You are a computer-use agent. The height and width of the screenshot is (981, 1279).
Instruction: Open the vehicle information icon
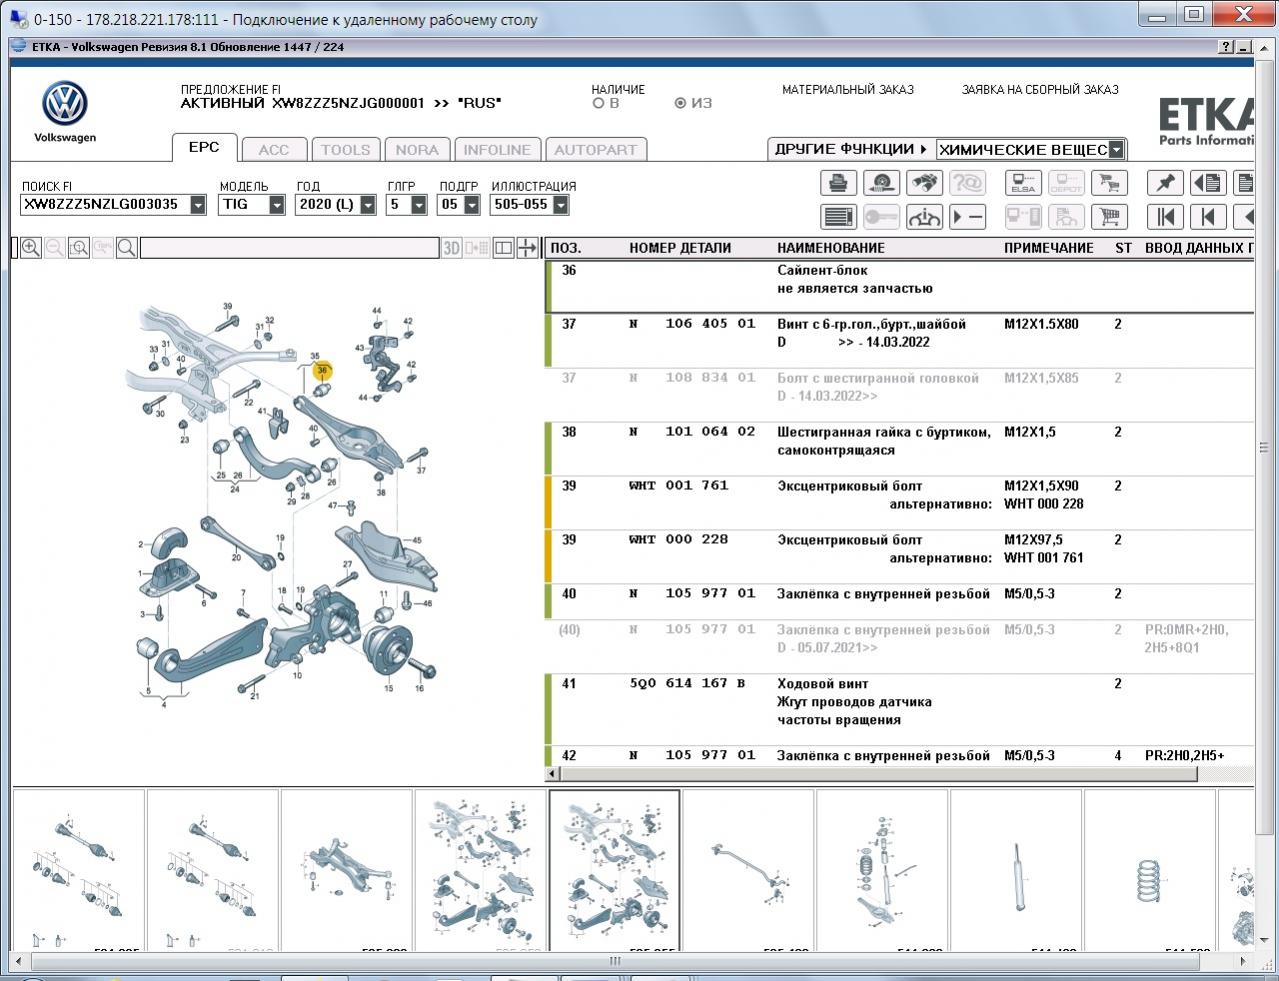point(925,216)
